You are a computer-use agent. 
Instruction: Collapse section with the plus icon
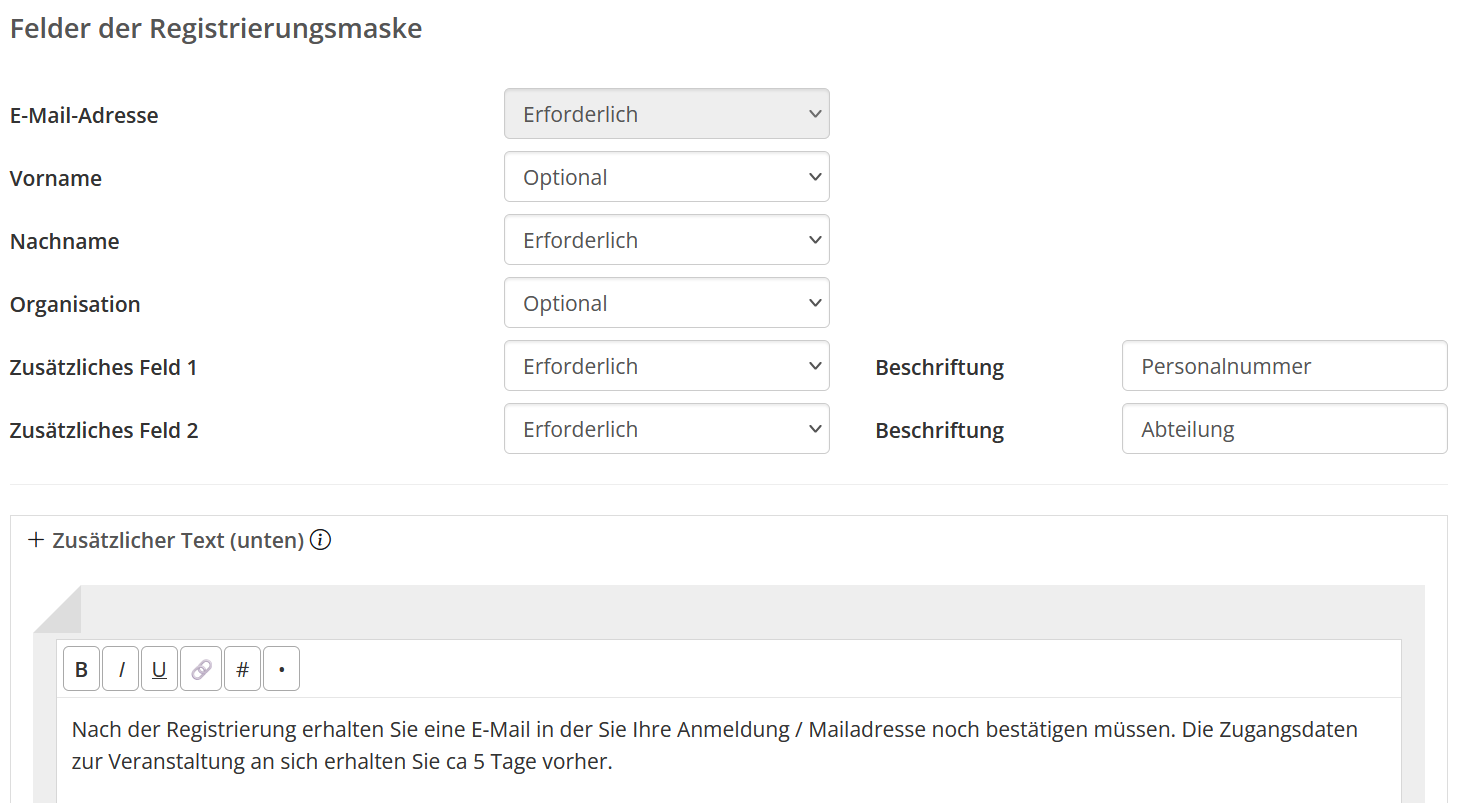pyautogui.click(x=36, y=541)
